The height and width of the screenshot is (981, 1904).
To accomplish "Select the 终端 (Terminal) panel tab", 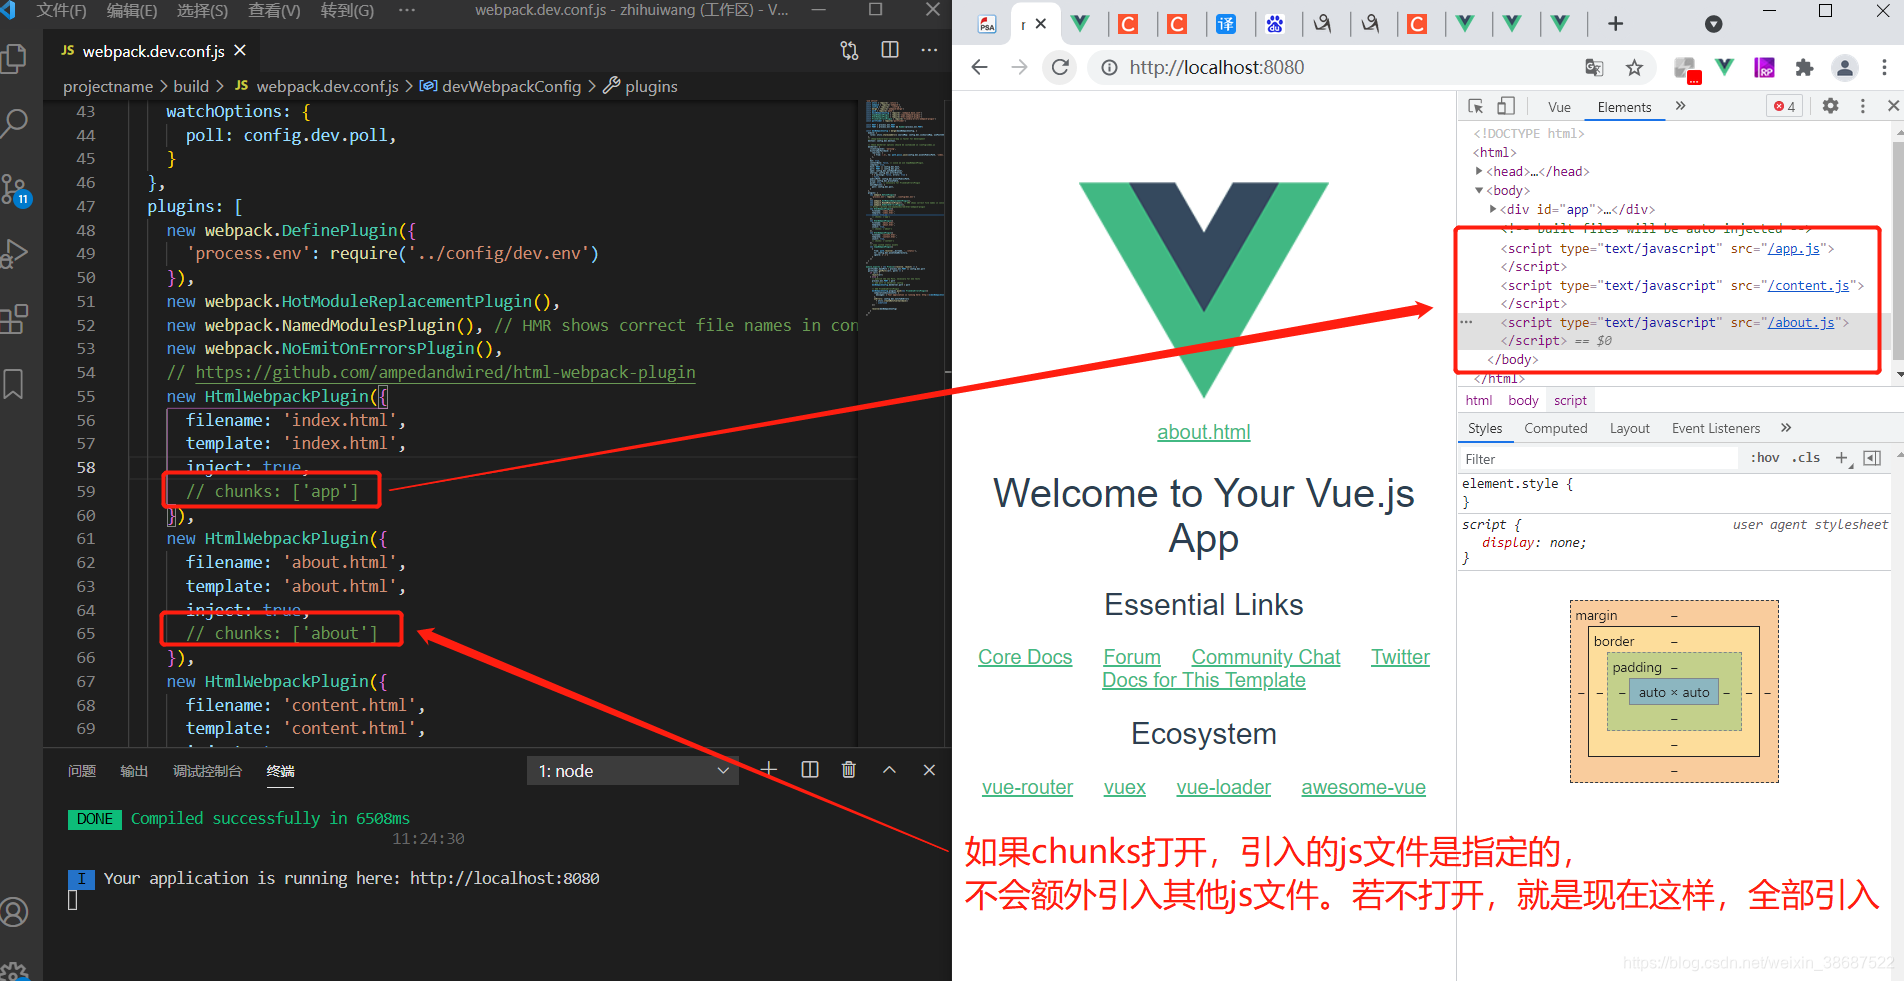I will pos(281,771).
